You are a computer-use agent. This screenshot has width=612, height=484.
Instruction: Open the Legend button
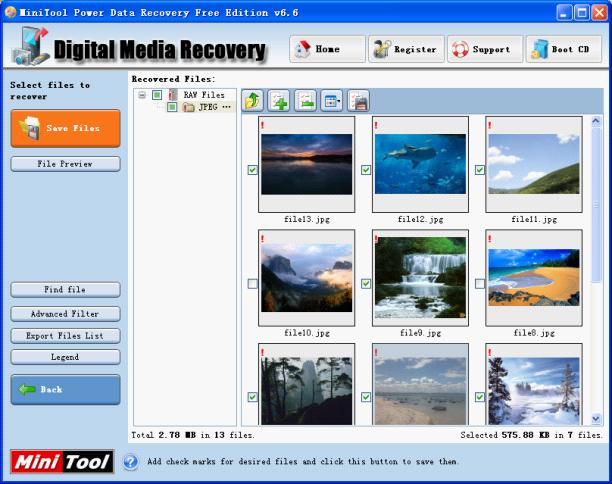(65, 357)
